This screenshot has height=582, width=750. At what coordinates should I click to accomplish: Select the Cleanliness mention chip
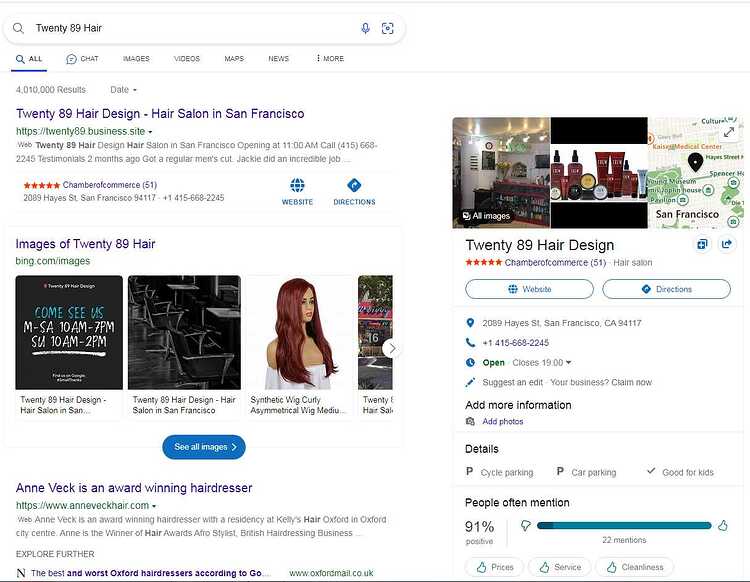(634, 567)
